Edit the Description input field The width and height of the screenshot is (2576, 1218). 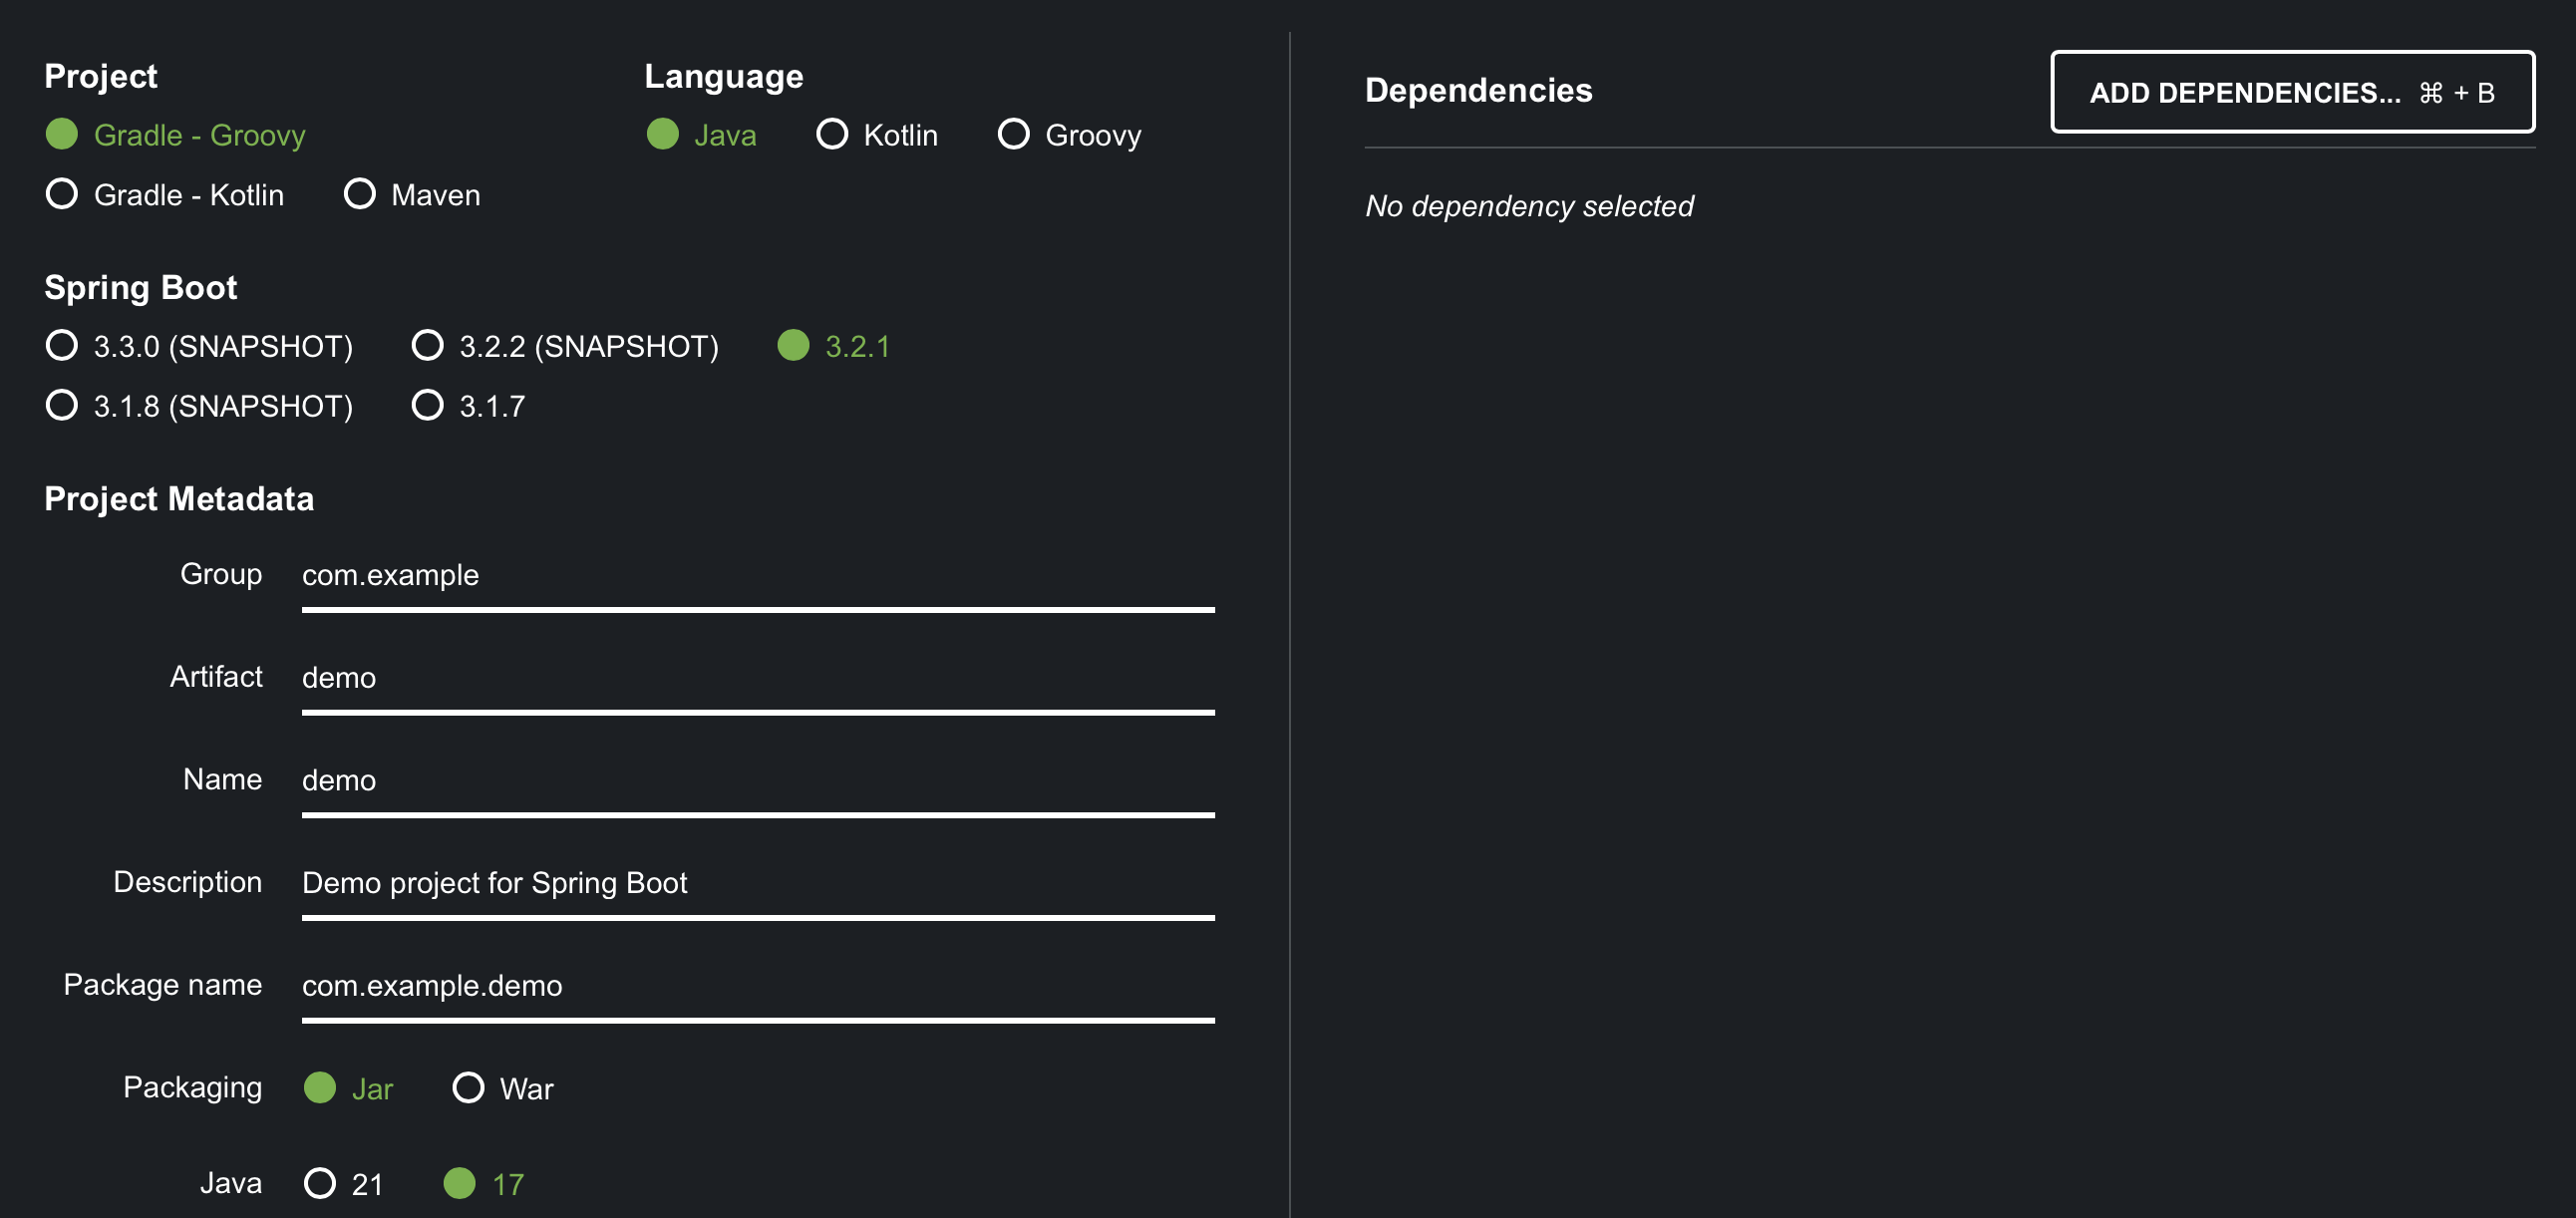pos(758,884)
